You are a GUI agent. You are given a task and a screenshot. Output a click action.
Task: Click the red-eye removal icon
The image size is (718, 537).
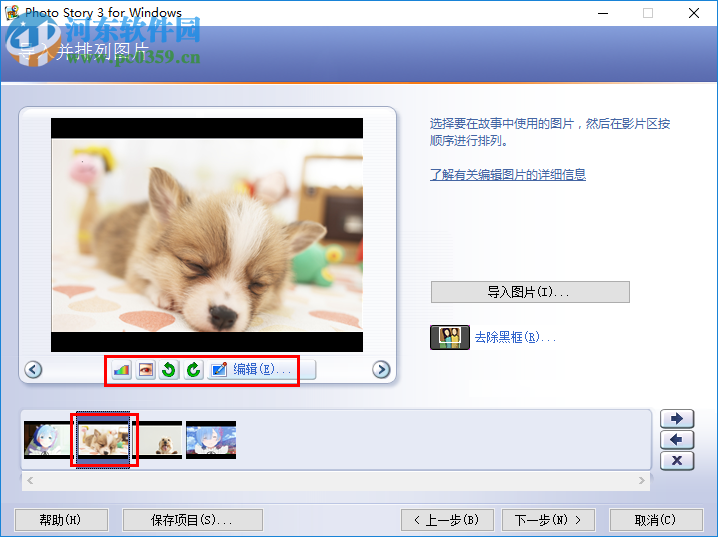pyautogui.click(x=146, y=369)
